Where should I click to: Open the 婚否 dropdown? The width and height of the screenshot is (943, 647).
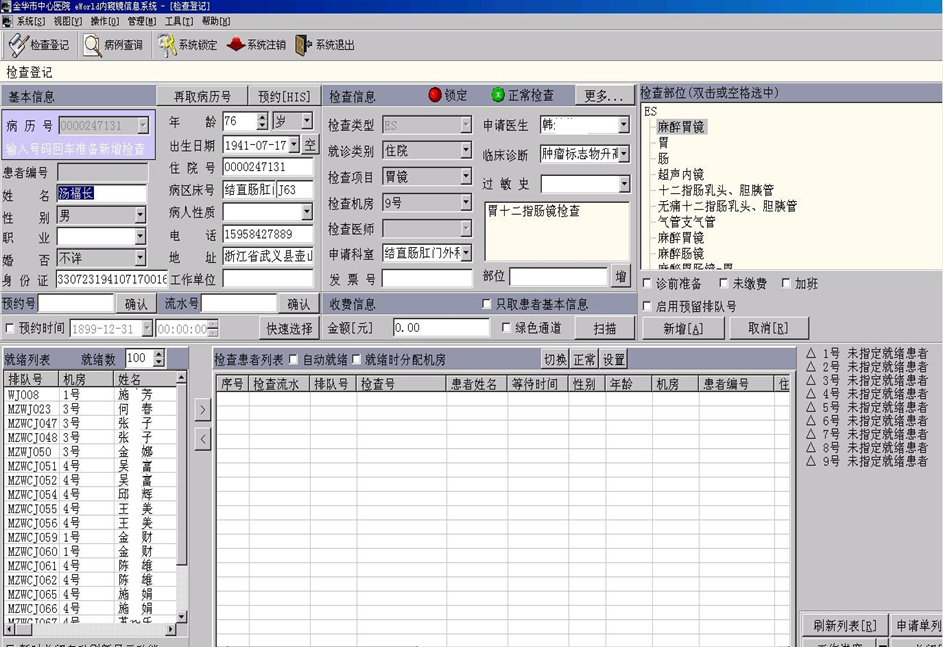[140, 258]
